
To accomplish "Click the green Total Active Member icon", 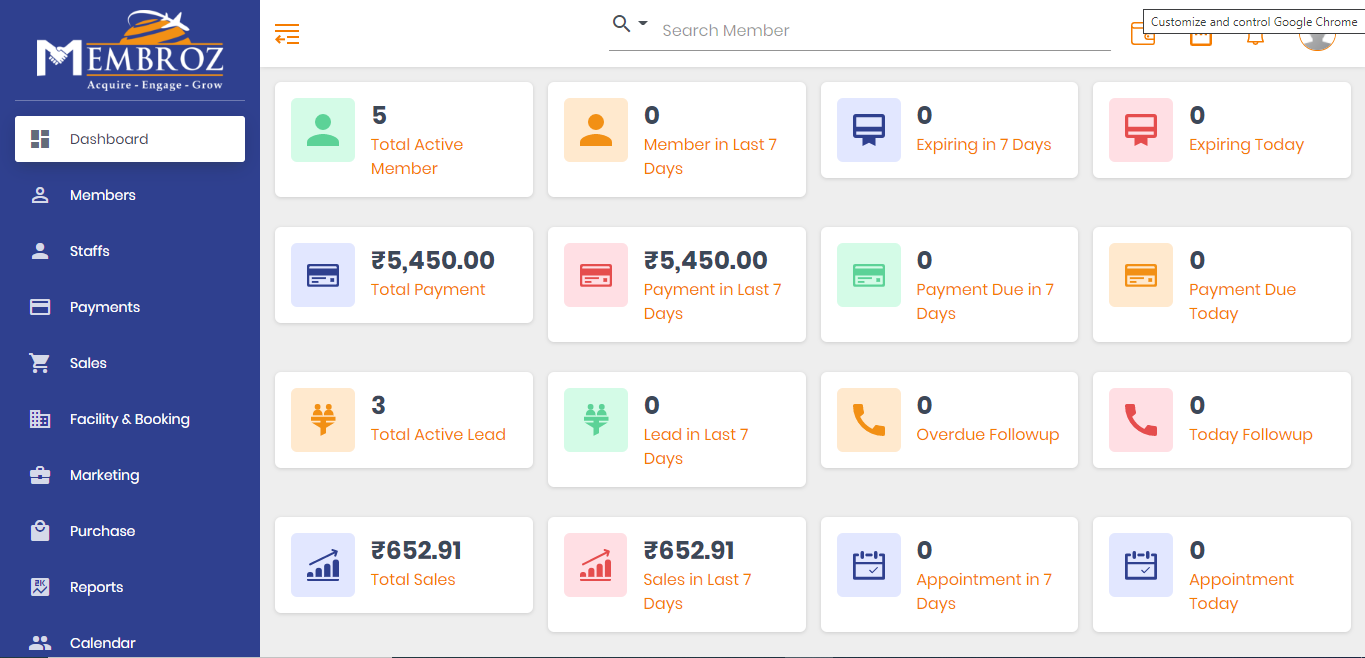I will pos(322,130).
